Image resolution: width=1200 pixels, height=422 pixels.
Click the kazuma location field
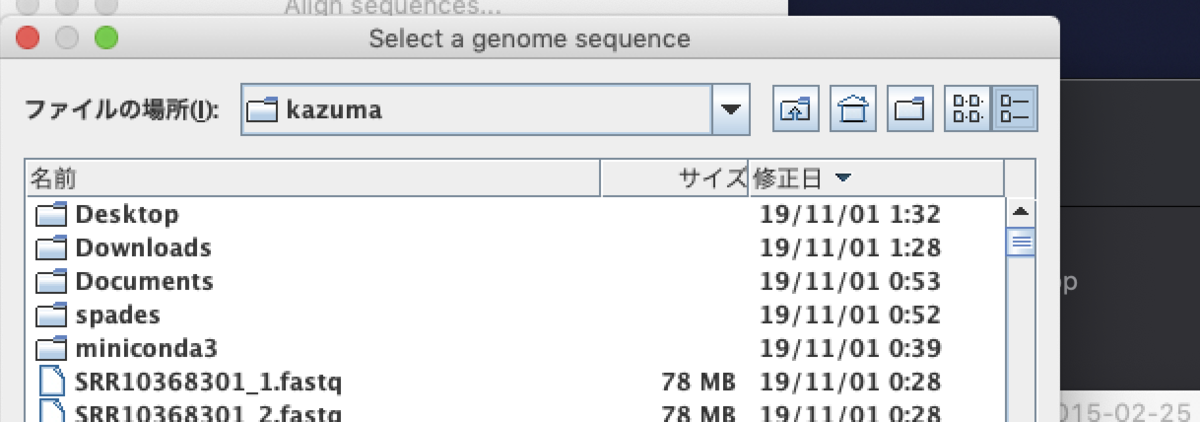tap(476, 109)
